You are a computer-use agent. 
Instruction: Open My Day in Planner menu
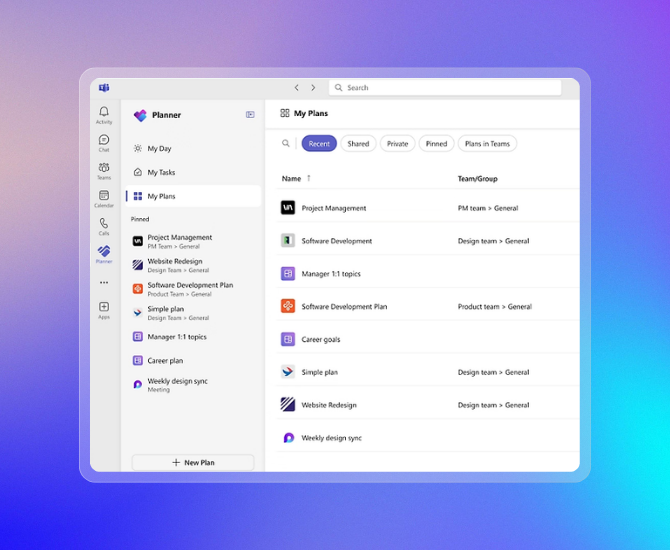(x=159, y=149)
